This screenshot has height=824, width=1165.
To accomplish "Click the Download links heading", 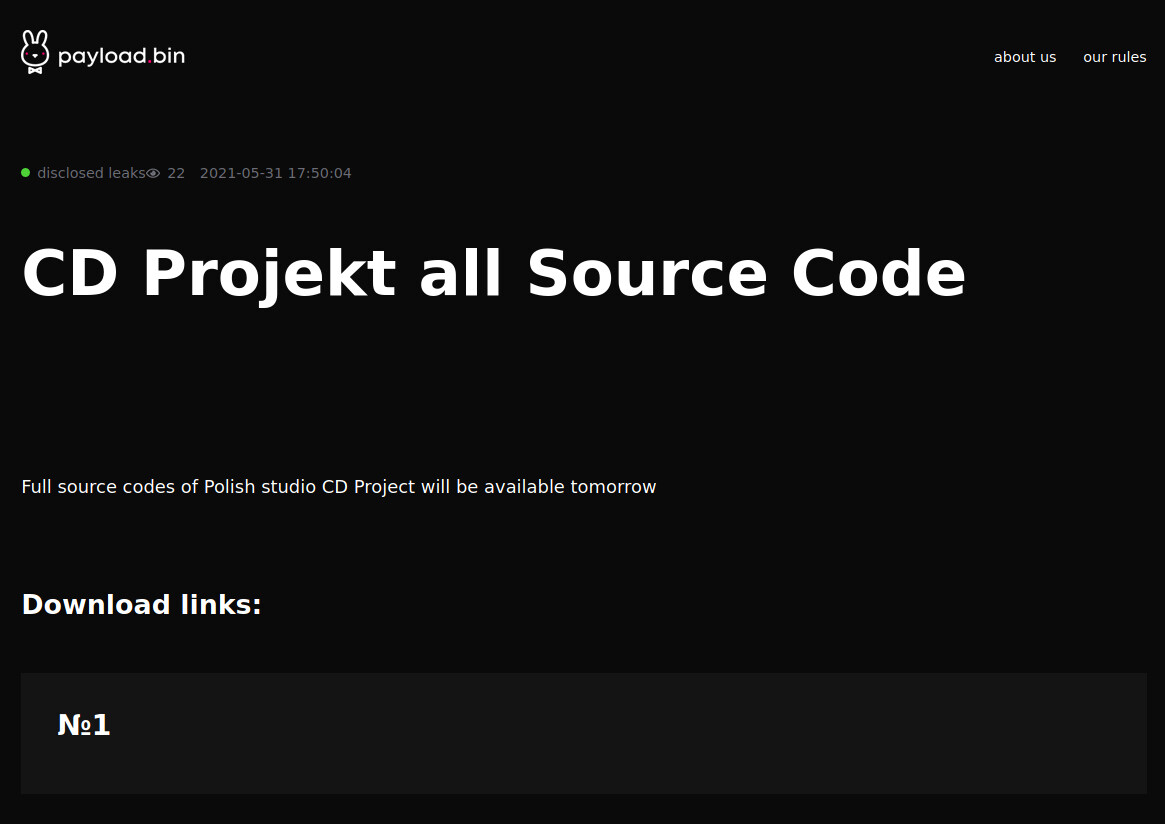I will [141, 604].
